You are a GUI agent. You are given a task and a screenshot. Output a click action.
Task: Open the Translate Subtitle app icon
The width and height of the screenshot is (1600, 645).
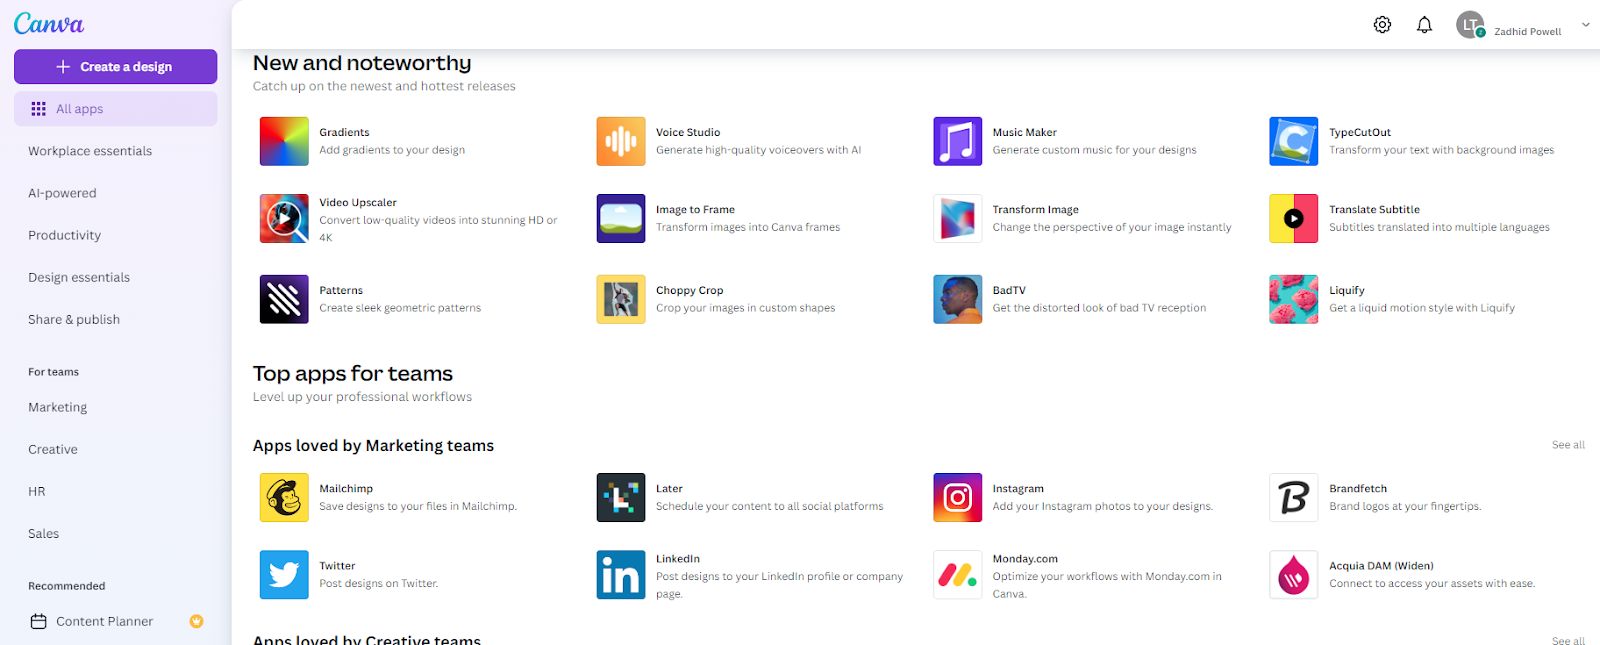click(1294, 219)
